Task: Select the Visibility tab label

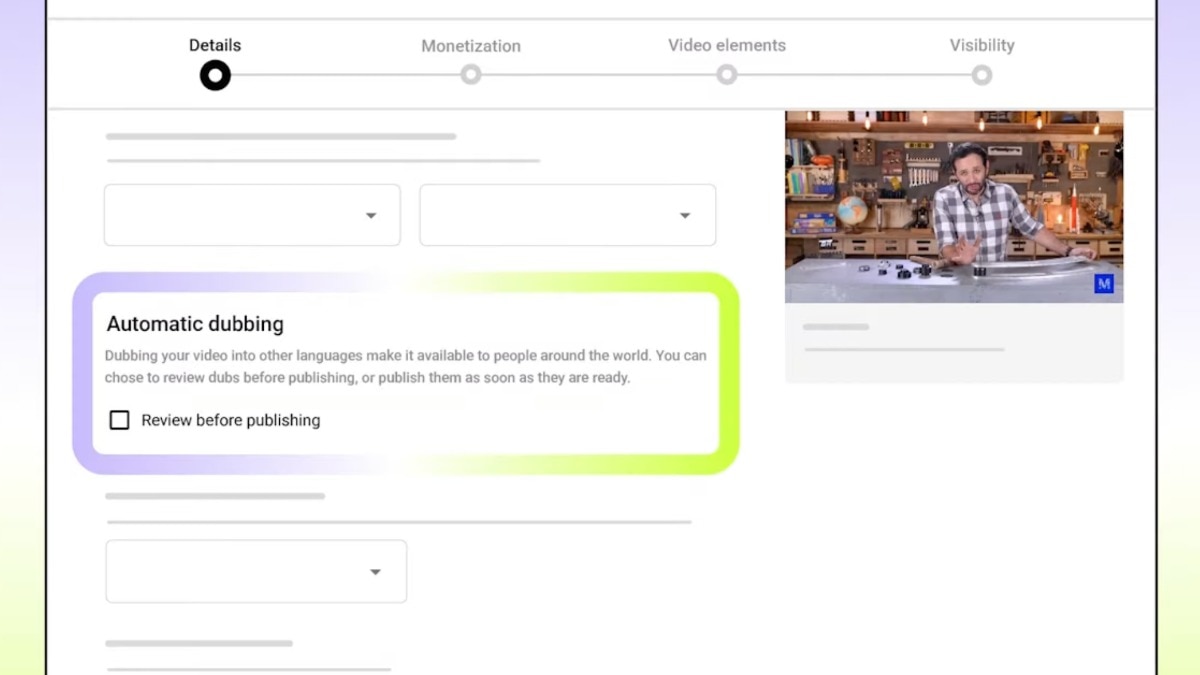Action: [x=982, y=45]
